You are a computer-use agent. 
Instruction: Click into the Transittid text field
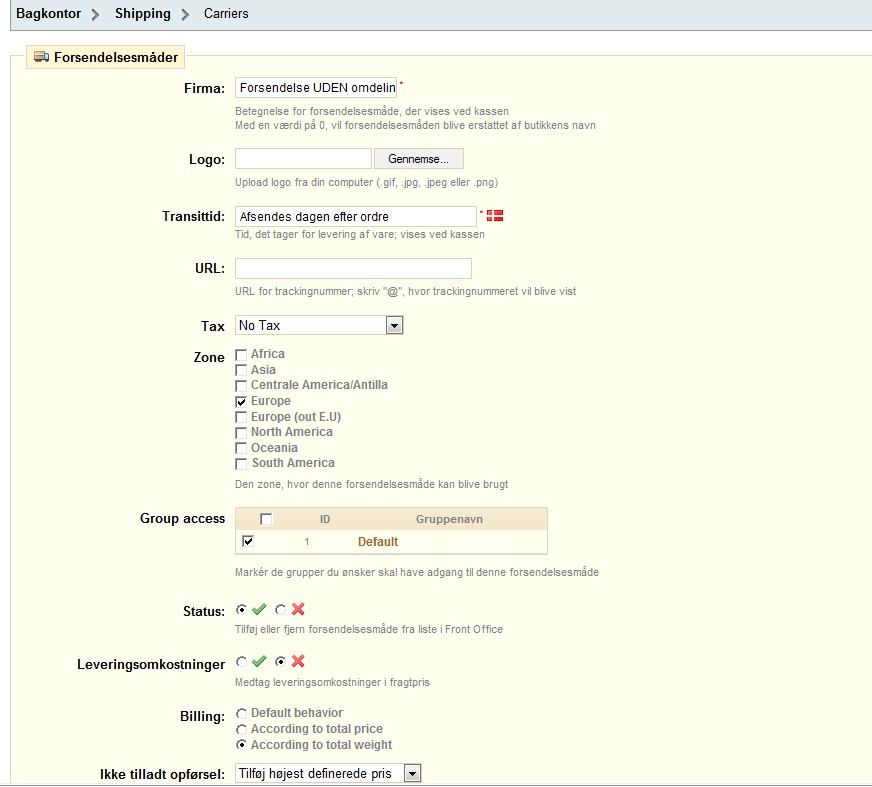coord(355,216)
